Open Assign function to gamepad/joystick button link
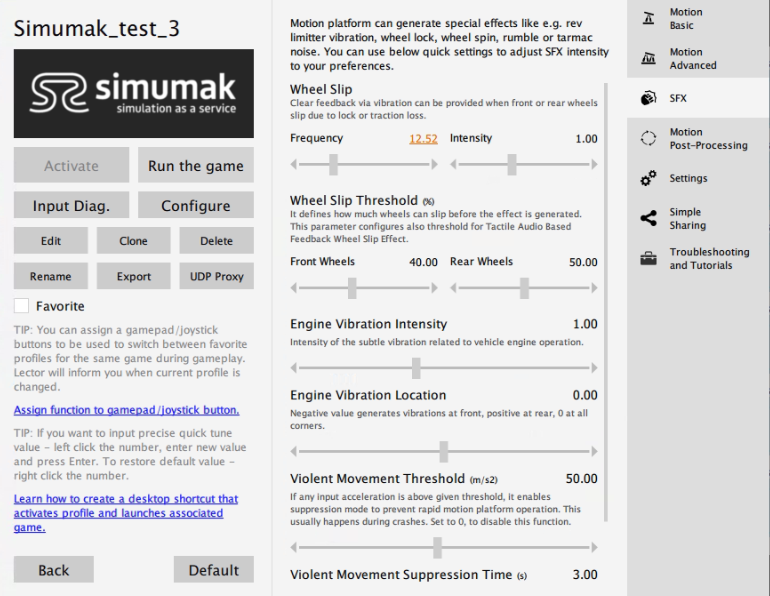Viewport: 770px width, 596px height. pyautogui.click(x=126, y=410)
